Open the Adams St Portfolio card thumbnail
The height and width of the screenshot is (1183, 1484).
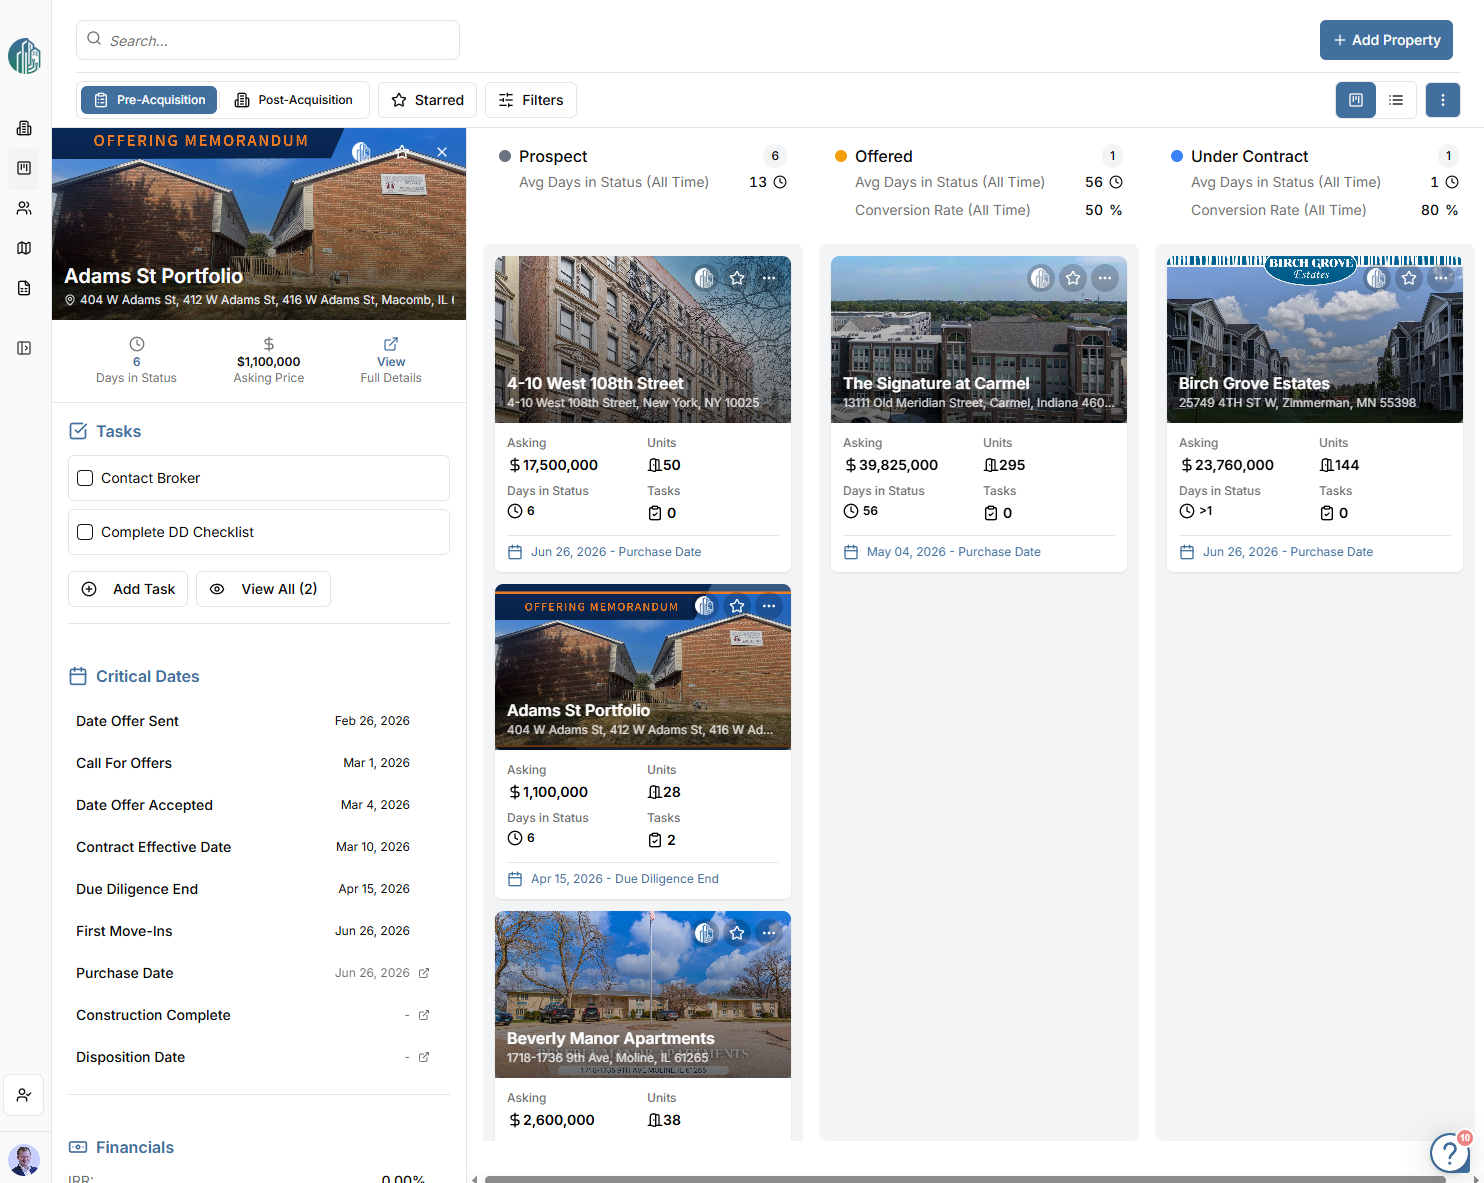tap(643, 667)
